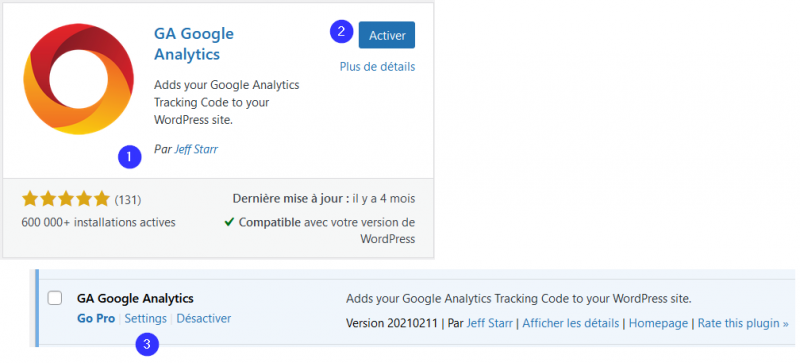Open the plugin Settings link
This screenshot has width=800, height=363.
click(146, 319)
